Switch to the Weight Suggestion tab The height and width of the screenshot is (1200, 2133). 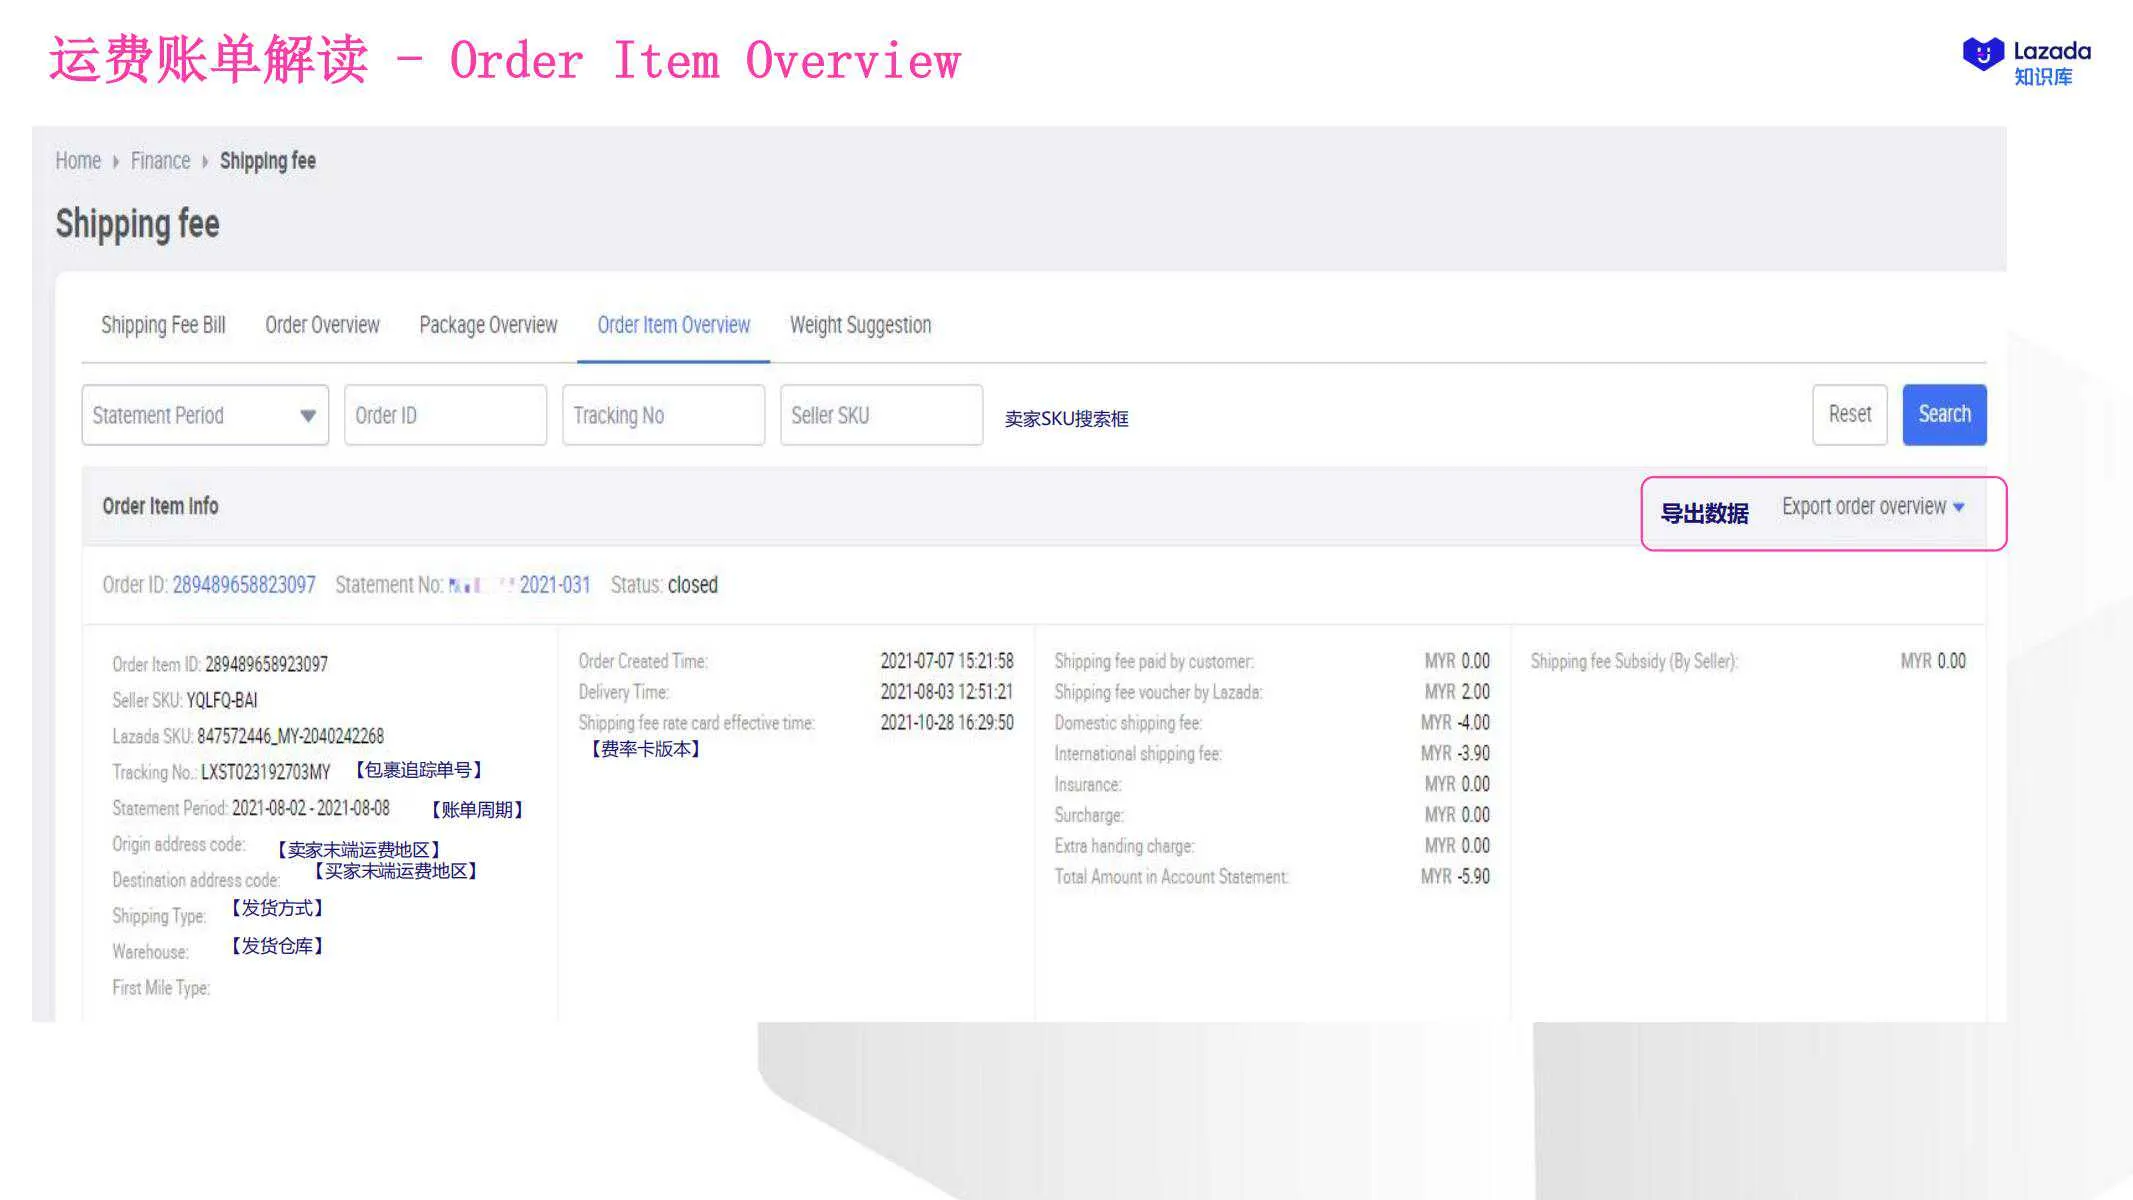click(860, 324)
